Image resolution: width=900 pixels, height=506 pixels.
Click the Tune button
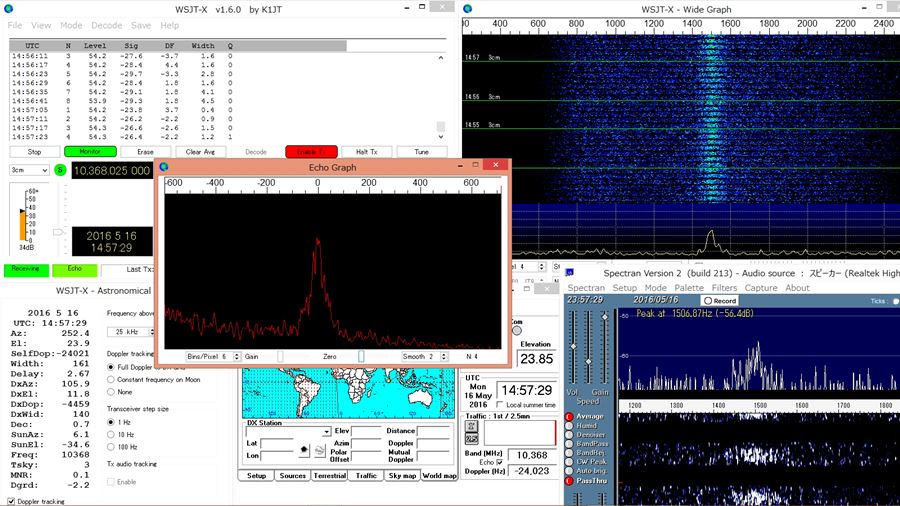[421, 152]
